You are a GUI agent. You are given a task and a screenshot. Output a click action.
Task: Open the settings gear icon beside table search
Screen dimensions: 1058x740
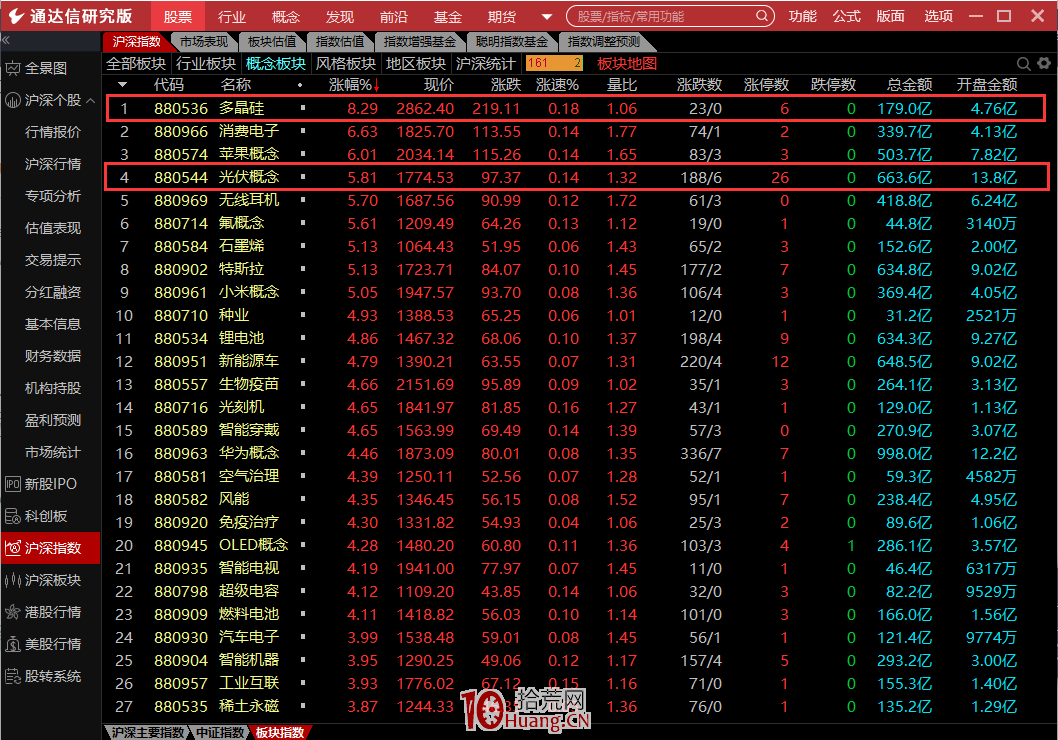(x=1044, y=63)
